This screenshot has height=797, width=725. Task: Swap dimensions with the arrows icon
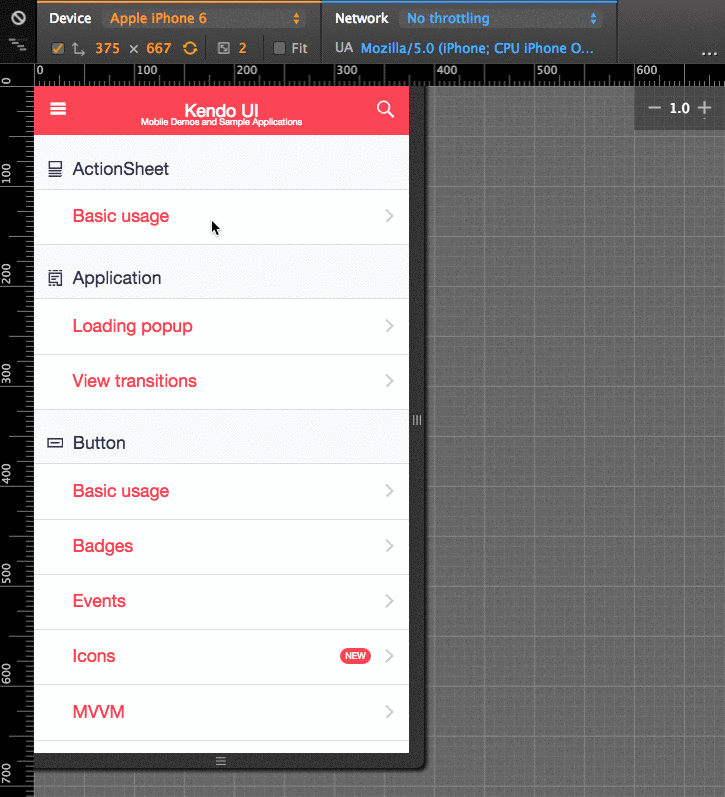[78, 49]
